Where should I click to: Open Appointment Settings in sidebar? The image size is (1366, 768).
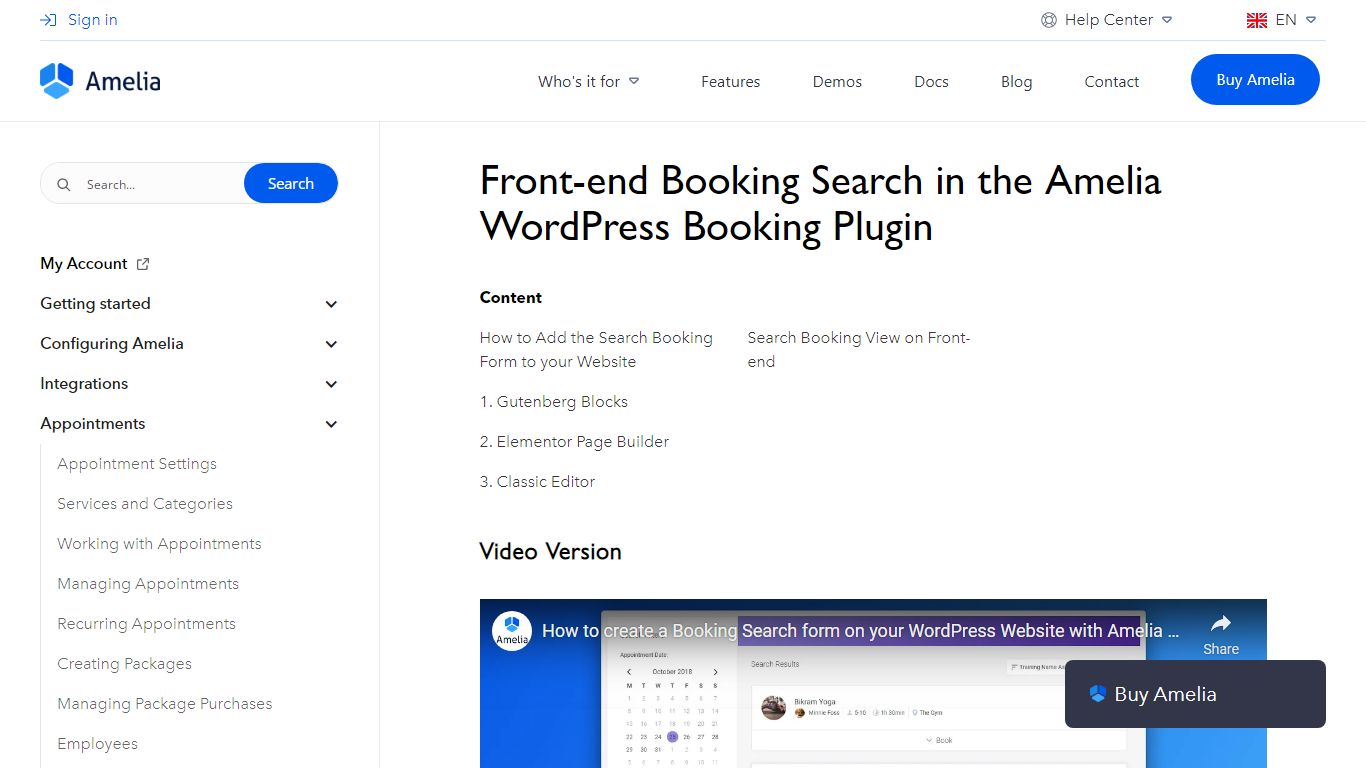click(137, 464)
